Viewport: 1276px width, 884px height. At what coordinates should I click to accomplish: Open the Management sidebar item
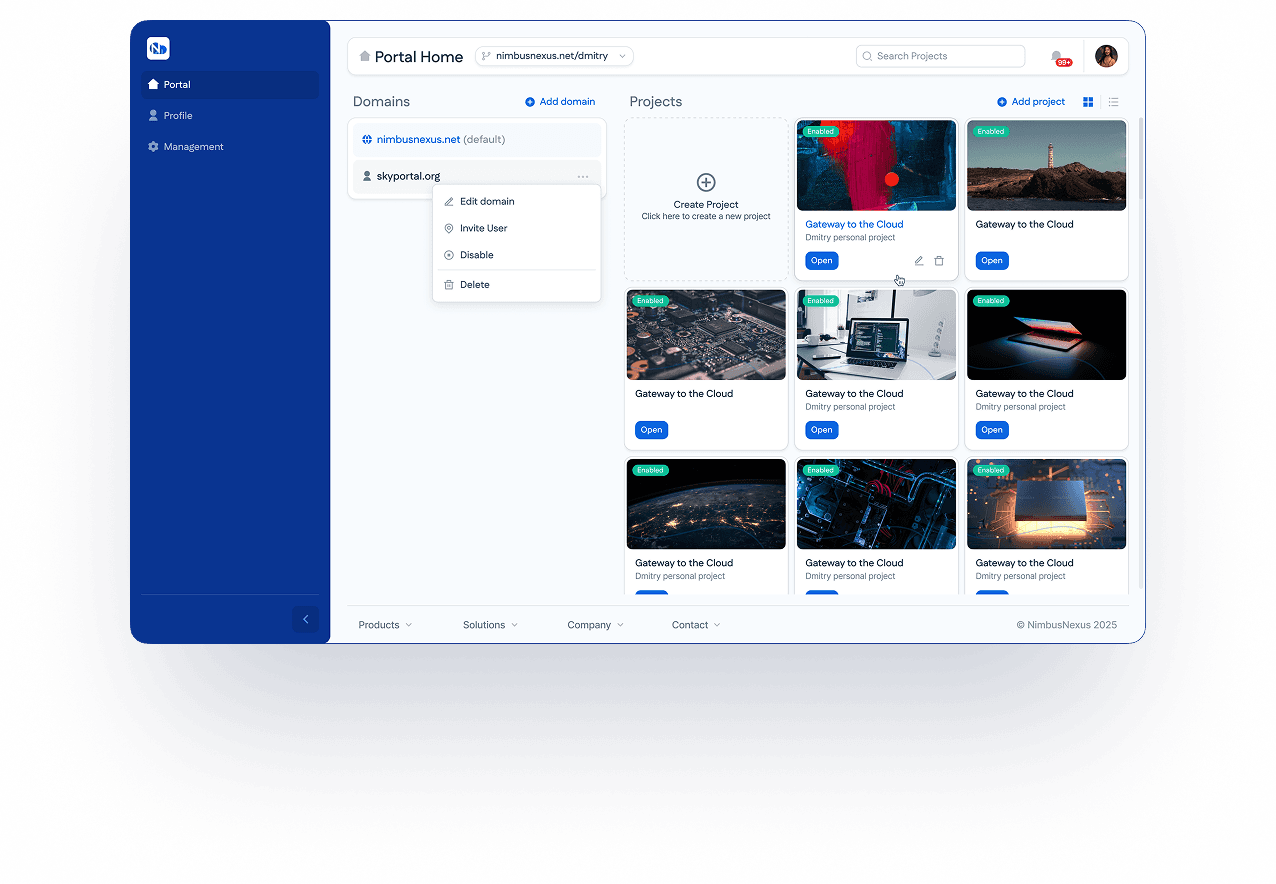[193, 147]
